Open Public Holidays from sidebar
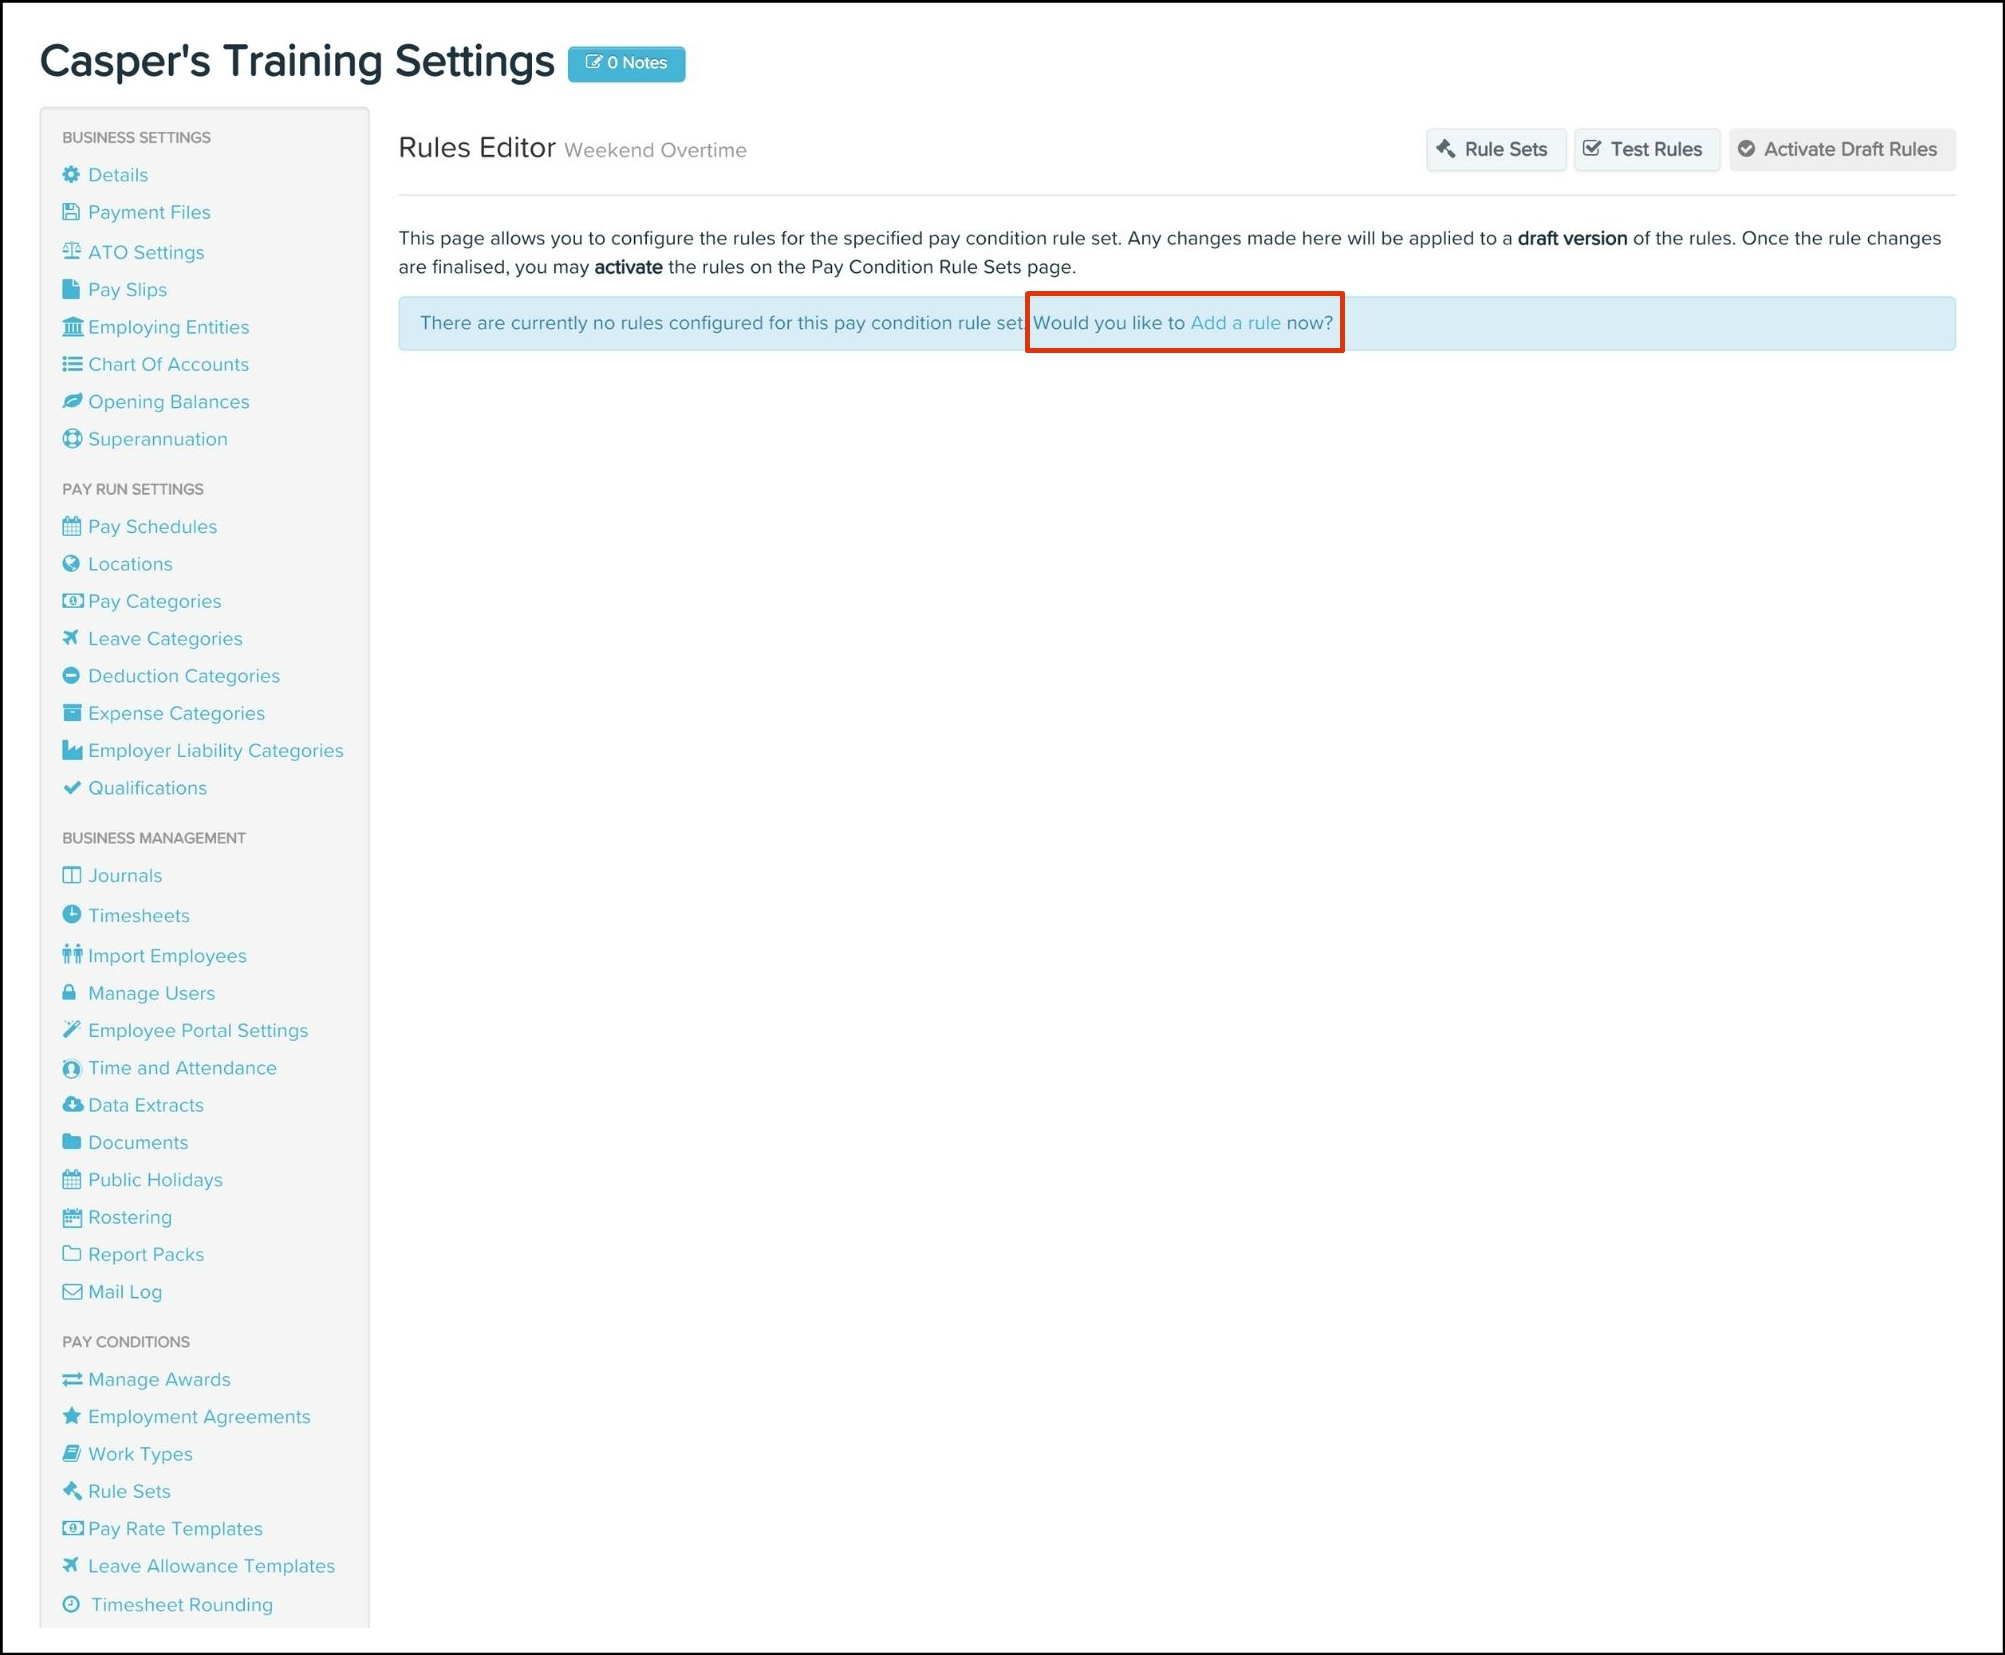Image resolution: width=2005 pixels, height=1655 pixels. [x=155, y=1180]
